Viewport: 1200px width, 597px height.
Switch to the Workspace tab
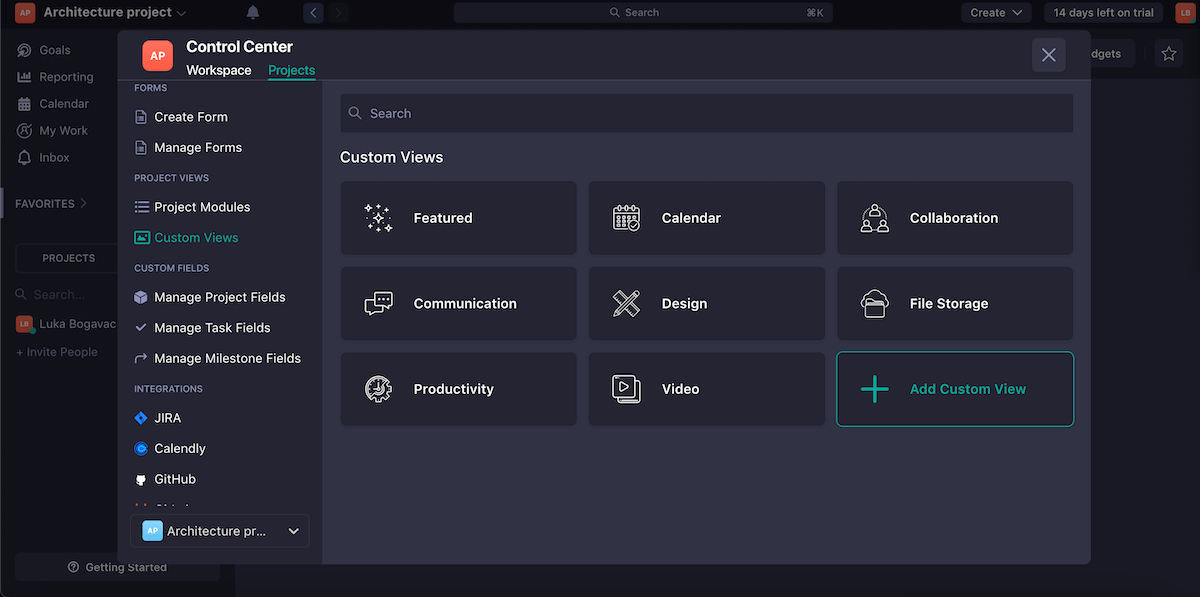click(x=218, y=70)
